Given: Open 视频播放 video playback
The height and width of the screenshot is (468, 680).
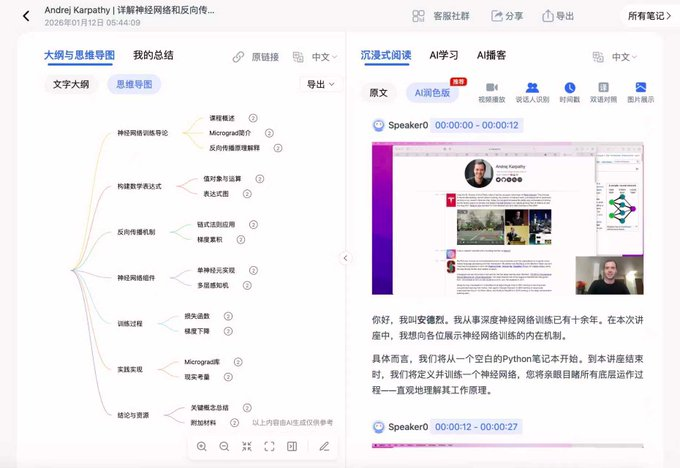Looking at the screenshot, I should (491, 93).
